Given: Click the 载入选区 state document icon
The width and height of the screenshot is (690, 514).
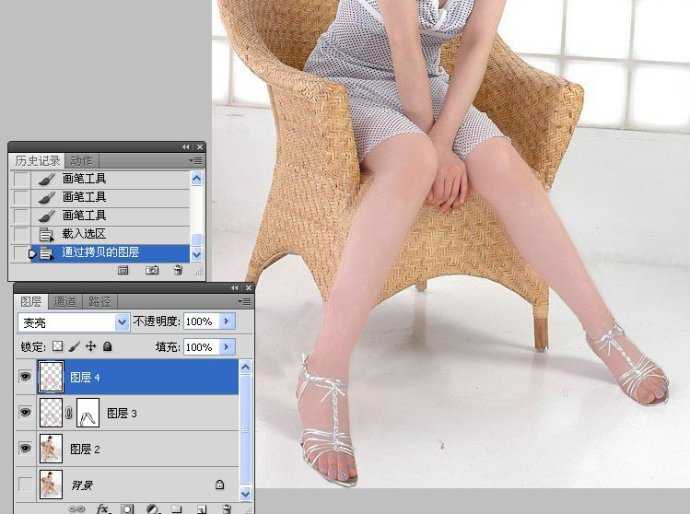Looking at the screenshot, I should click(x=46, y=235).
